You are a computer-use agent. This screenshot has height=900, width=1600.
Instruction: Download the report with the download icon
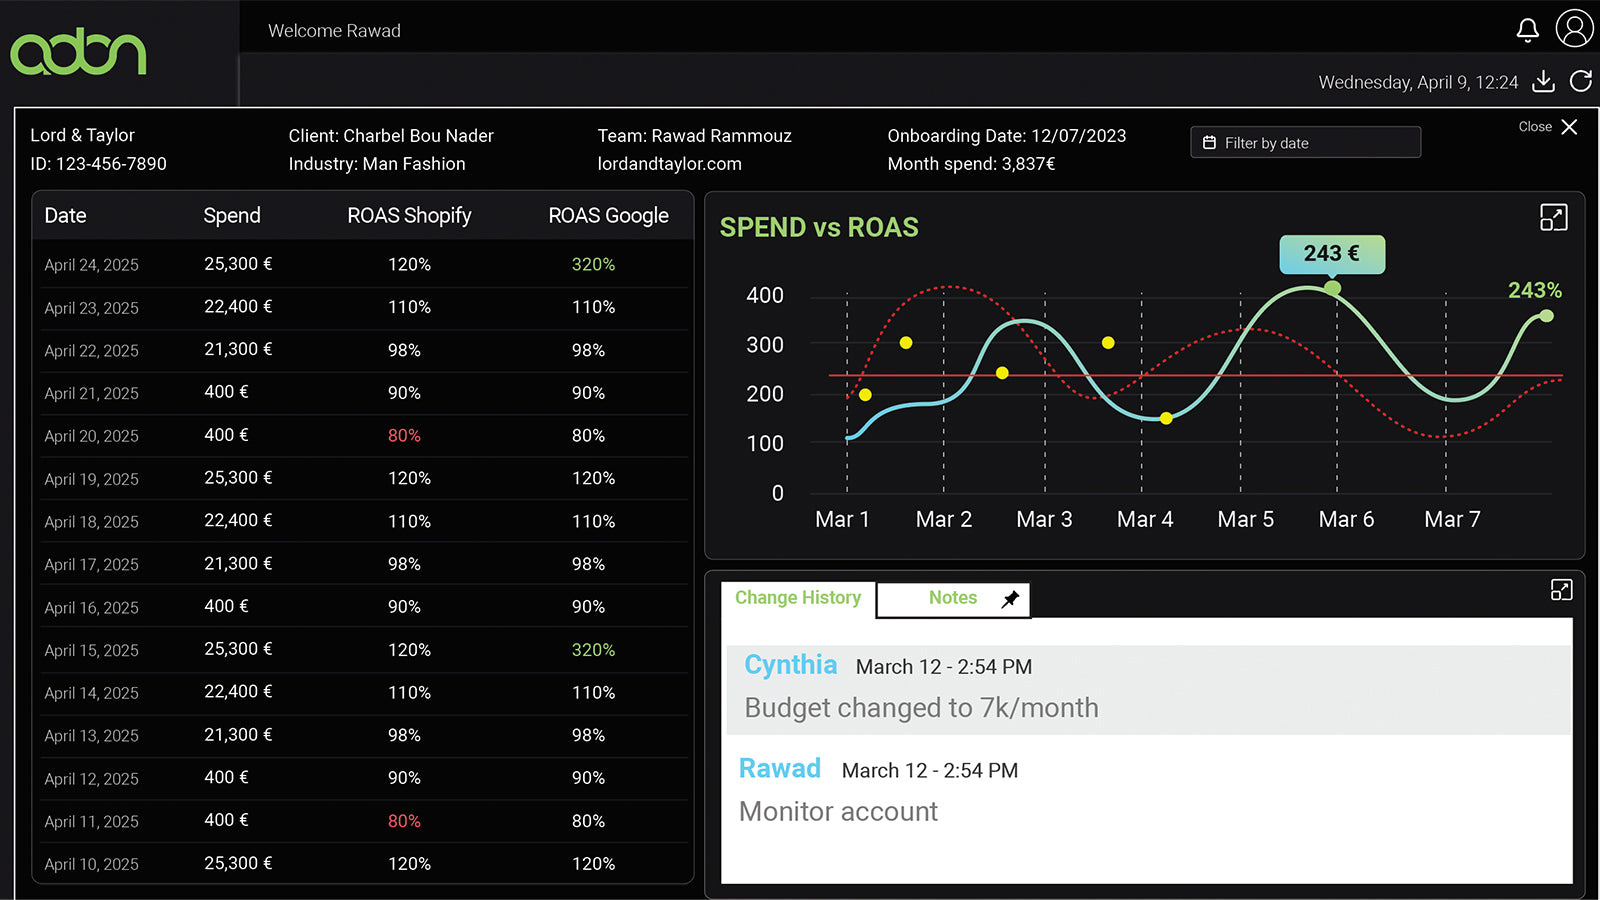[x=1543, y=81]
